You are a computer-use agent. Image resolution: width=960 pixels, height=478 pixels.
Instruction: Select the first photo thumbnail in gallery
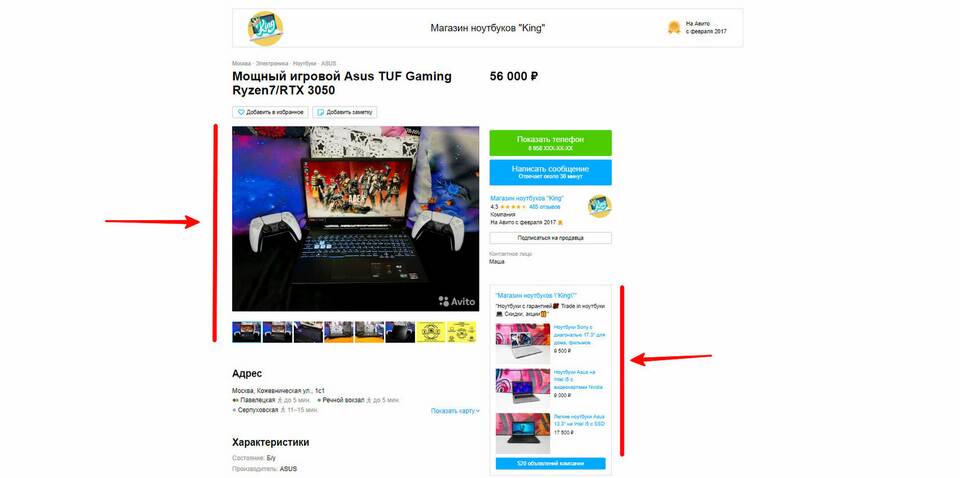click(246, 331)
